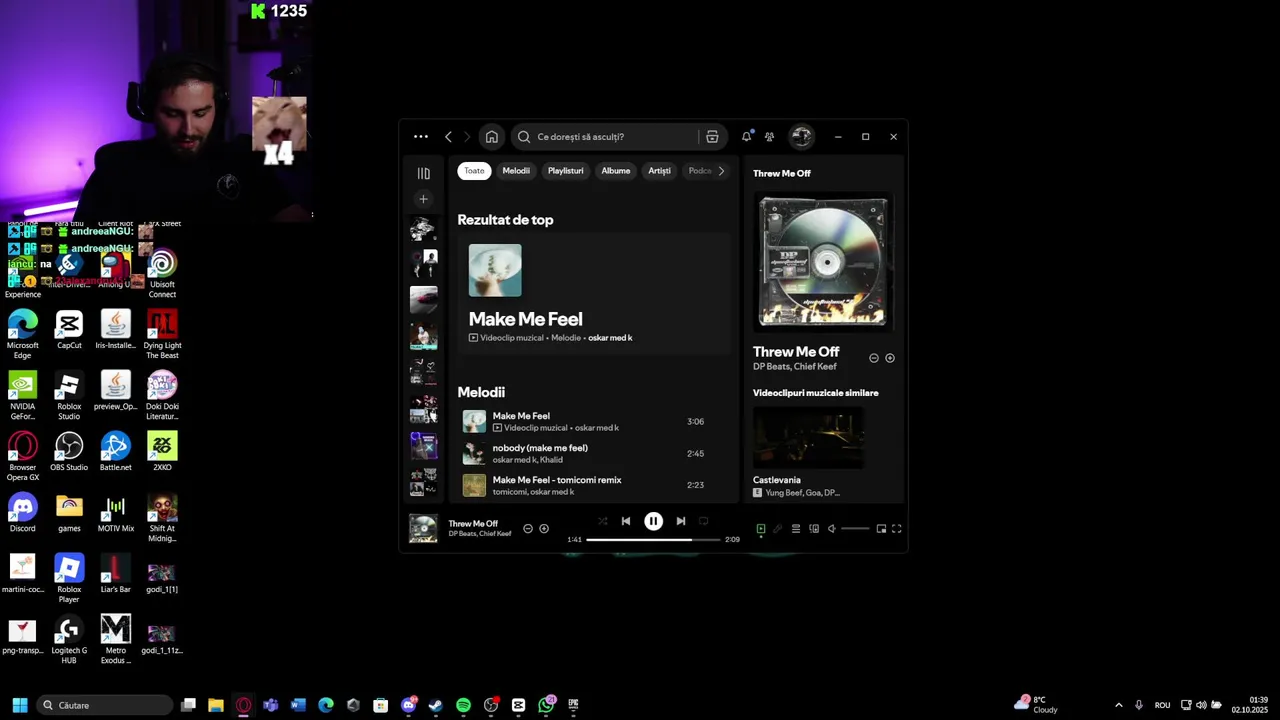Click minus icon next to player bar track
1280x720 pixels.
pos(528,529)
